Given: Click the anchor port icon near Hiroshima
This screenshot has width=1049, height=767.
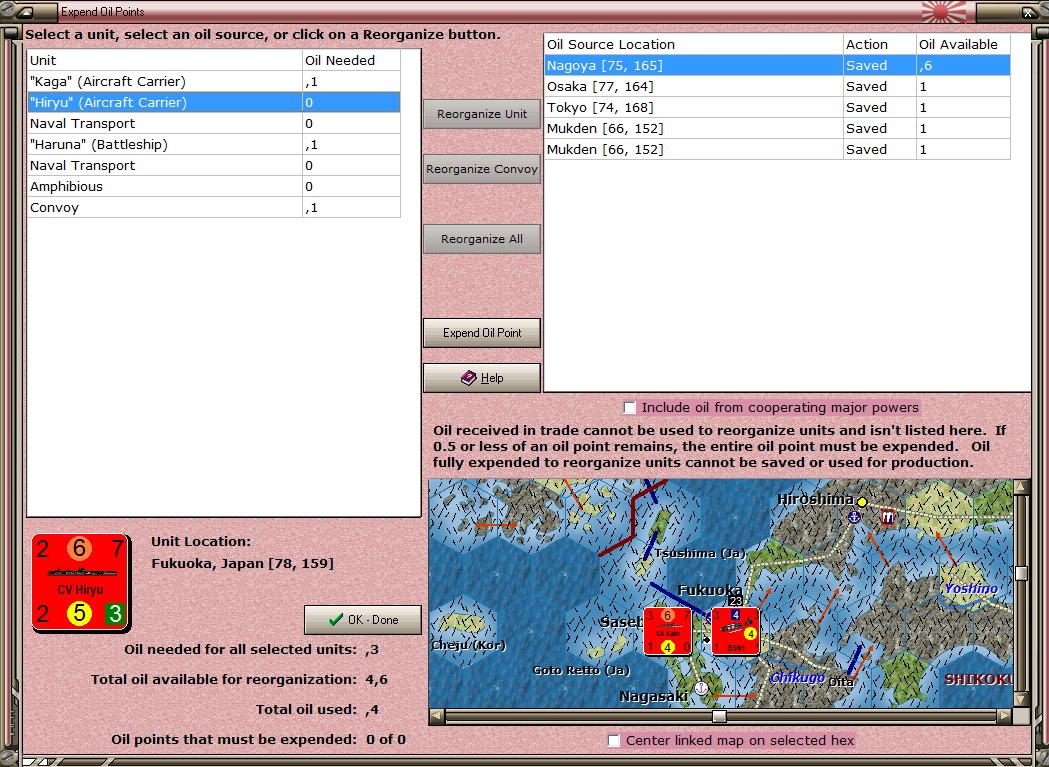Looking at the screenshot, I should pos(854,517).
